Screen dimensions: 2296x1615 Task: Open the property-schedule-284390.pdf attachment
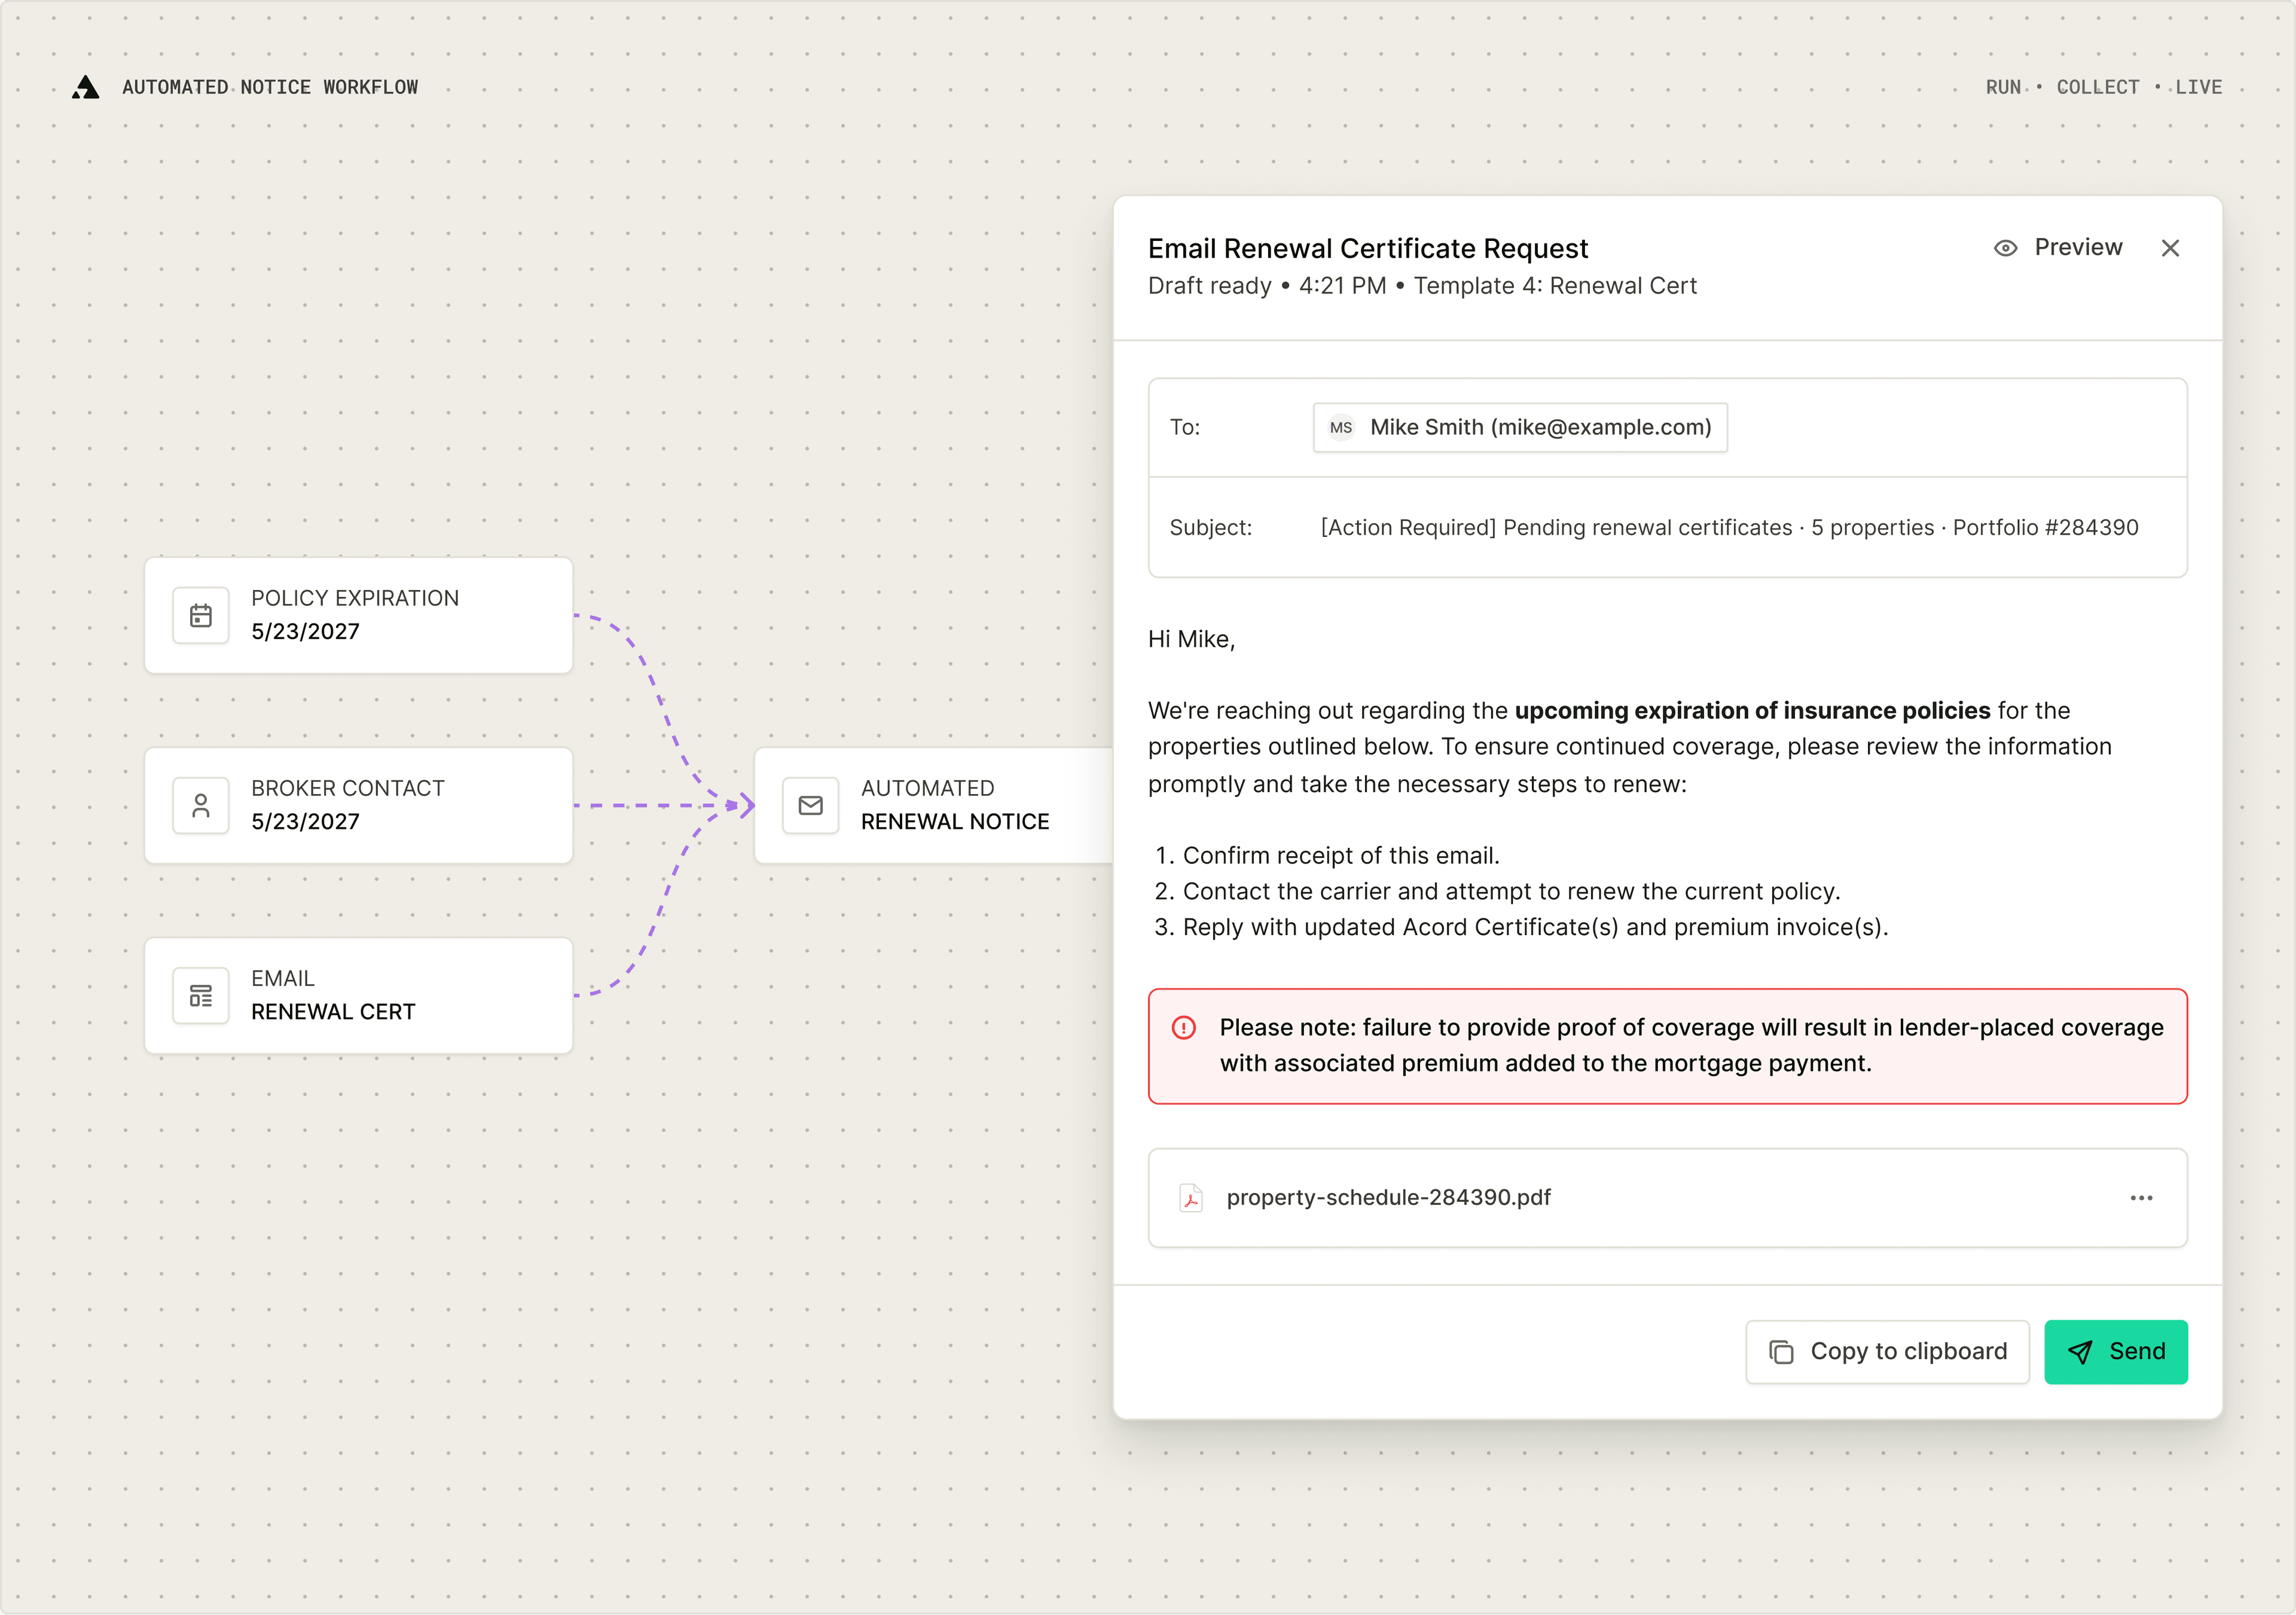point(1668,1198)
